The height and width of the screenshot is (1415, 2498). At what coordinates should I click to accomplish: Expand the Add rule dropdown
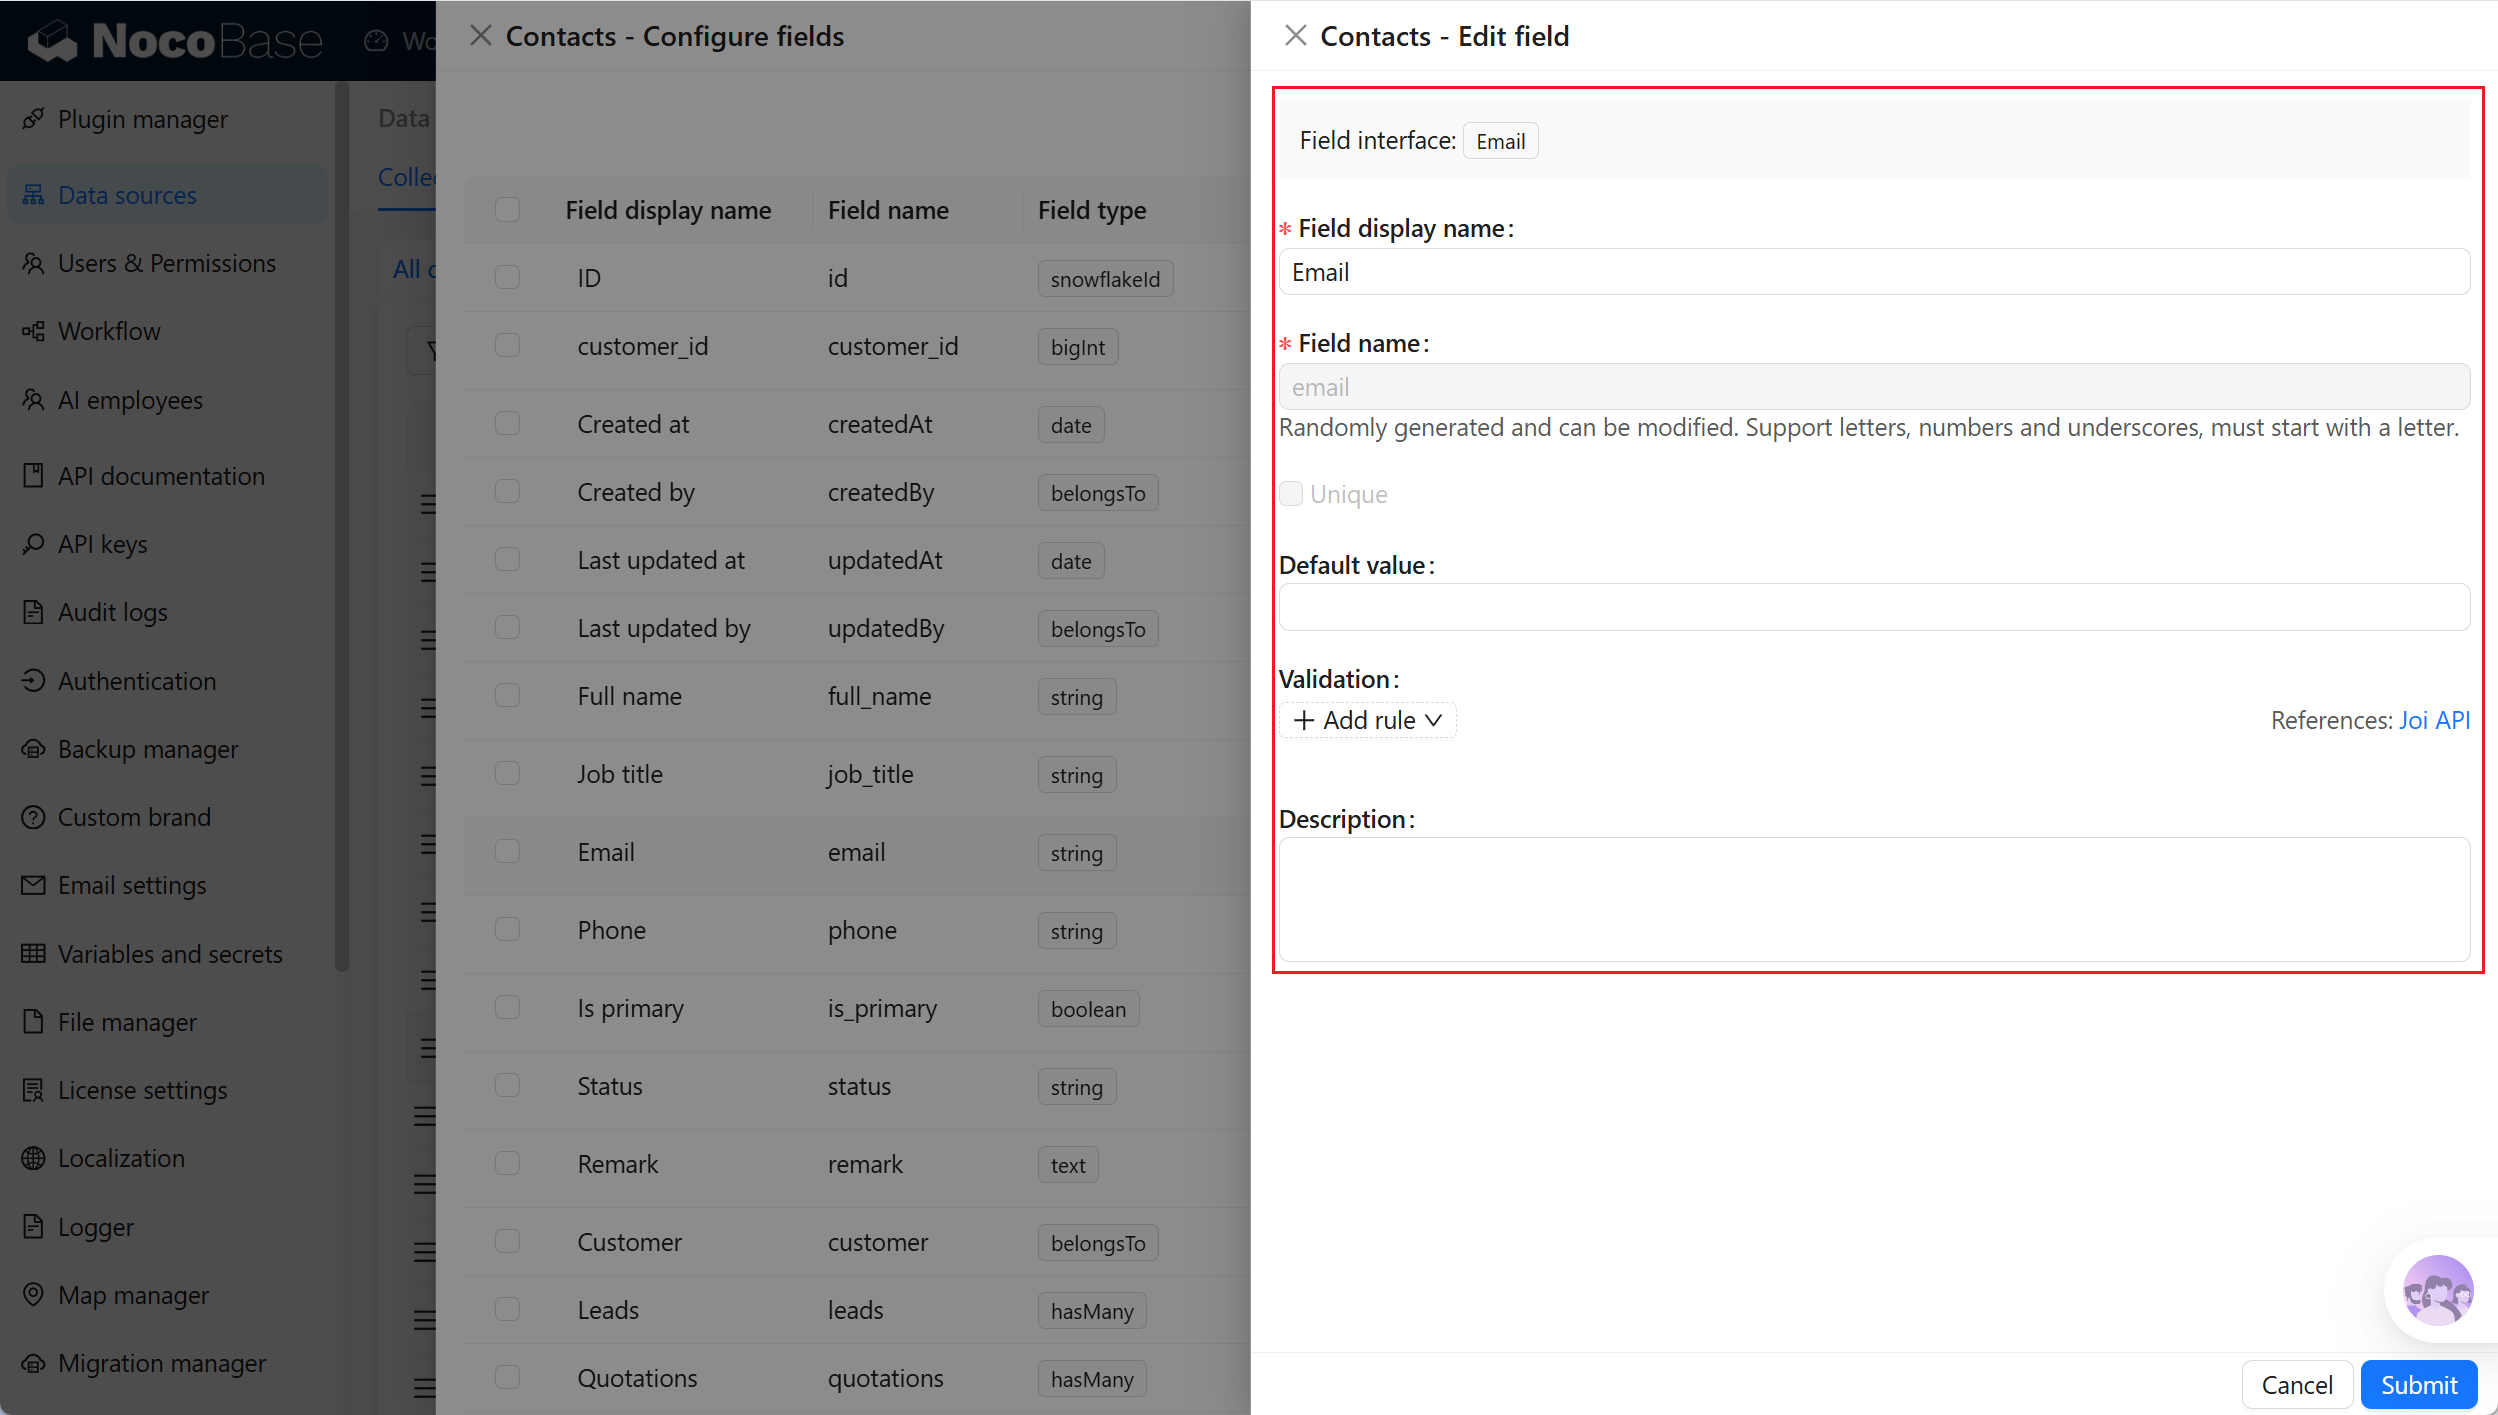tap(1368, 720)
